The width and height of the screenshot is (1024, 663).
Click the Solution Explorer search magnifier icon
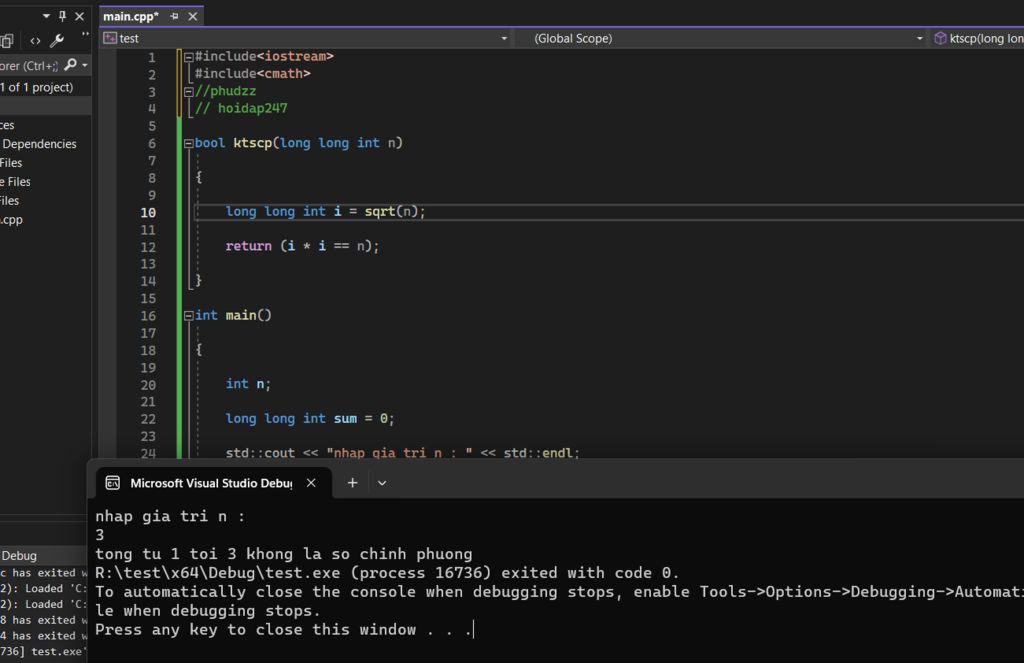click(70, 65)
